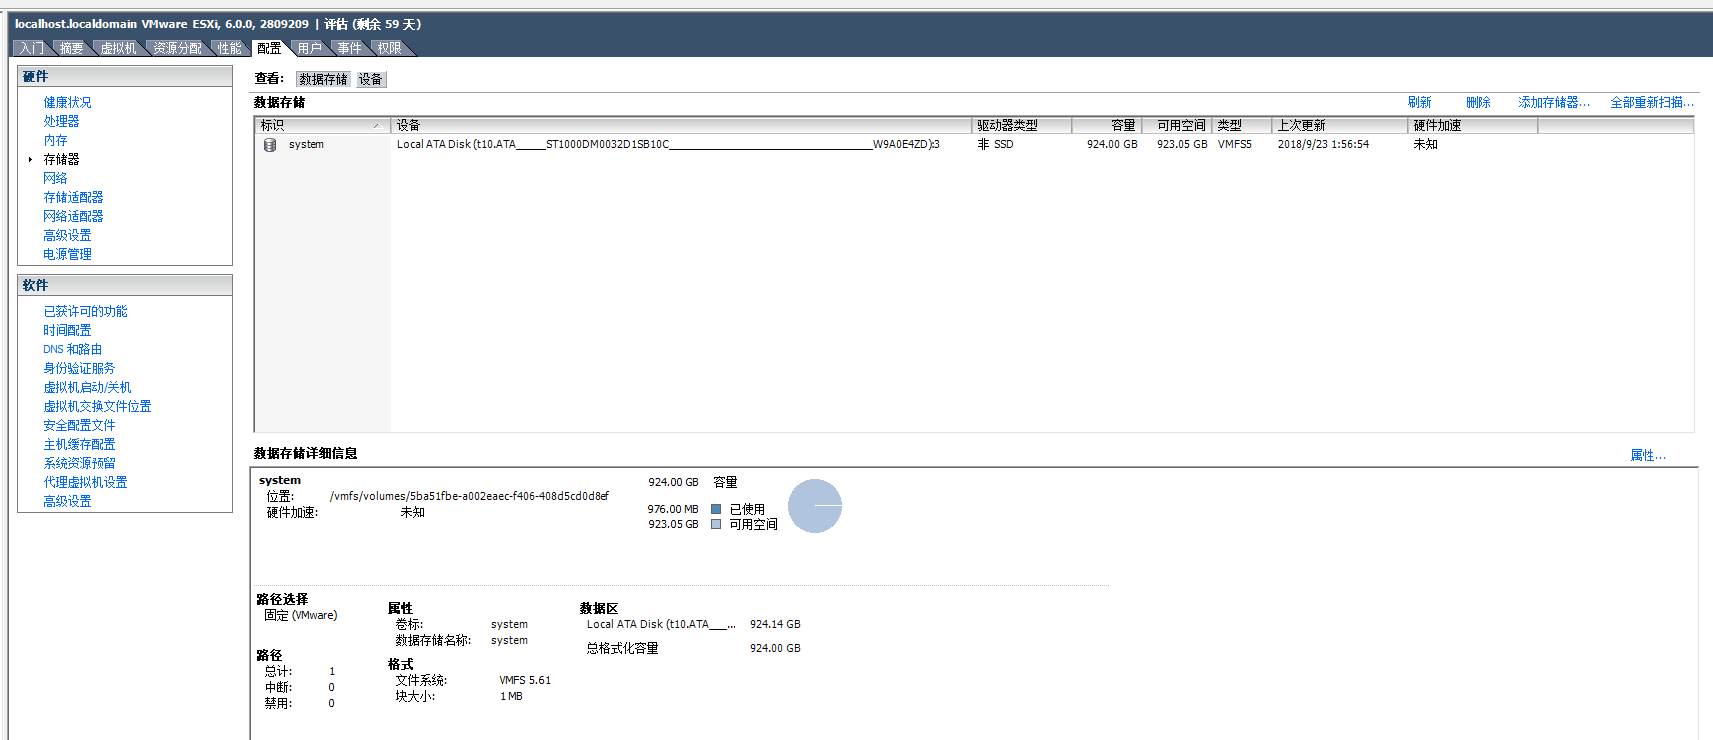Screen dimensions: 1713x740
Task: Click the Local ATA Disk device cell
Action: [x=668, y=144]
